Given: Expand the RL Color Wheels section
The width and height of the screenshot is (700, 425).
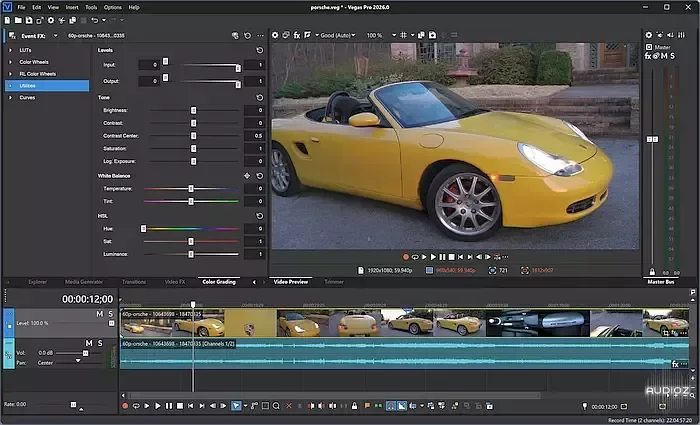Looking at the screenshot, I should (10, 74).
